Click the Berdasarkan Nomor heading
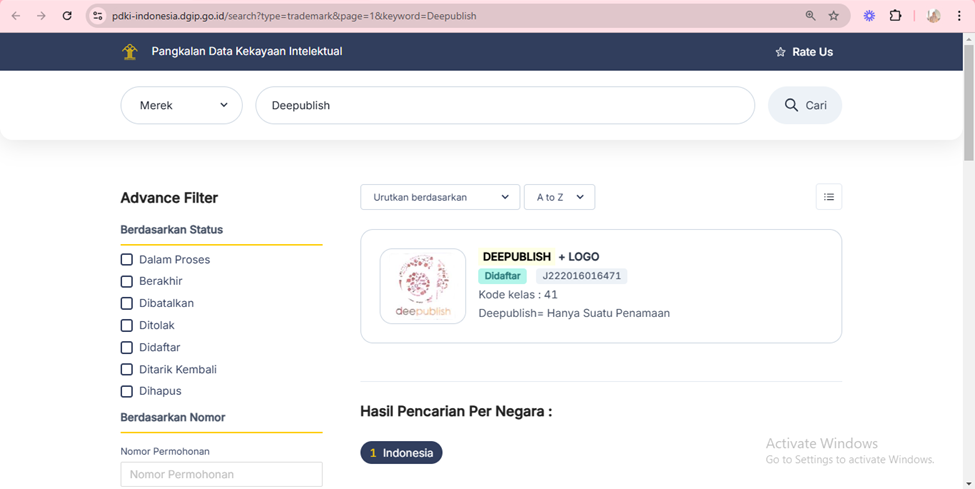Viewport: 975px width, 489px height. click(173, 417)
